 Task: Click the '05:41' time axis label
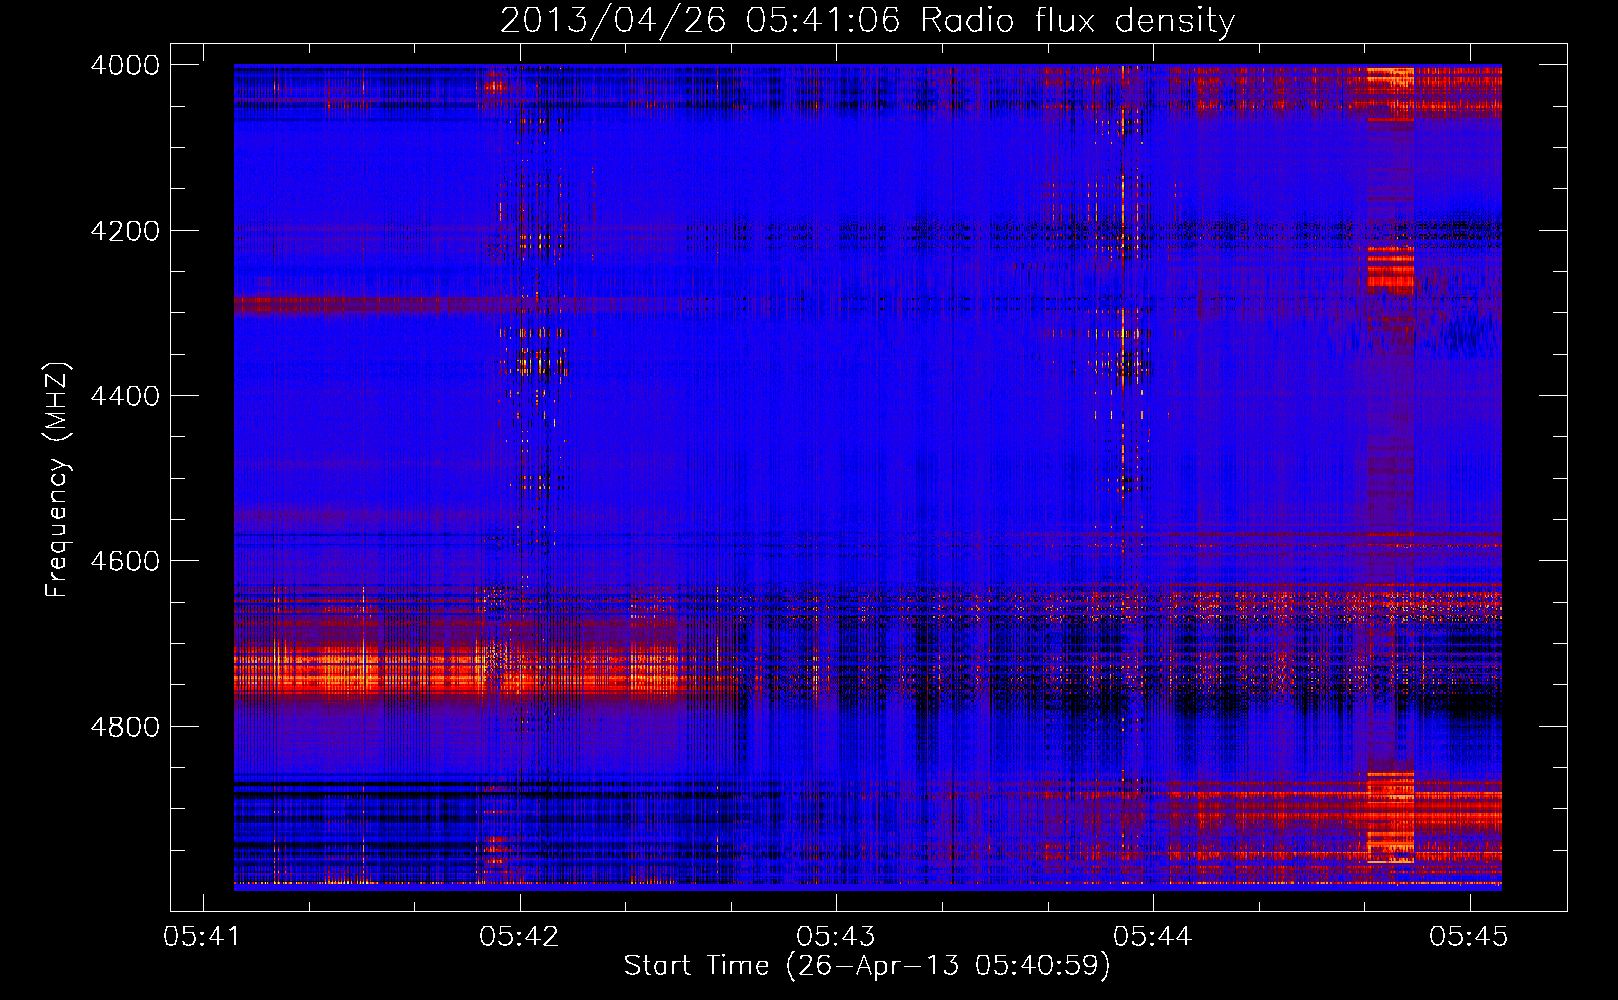pyautogui.click(x=203, y=936)
